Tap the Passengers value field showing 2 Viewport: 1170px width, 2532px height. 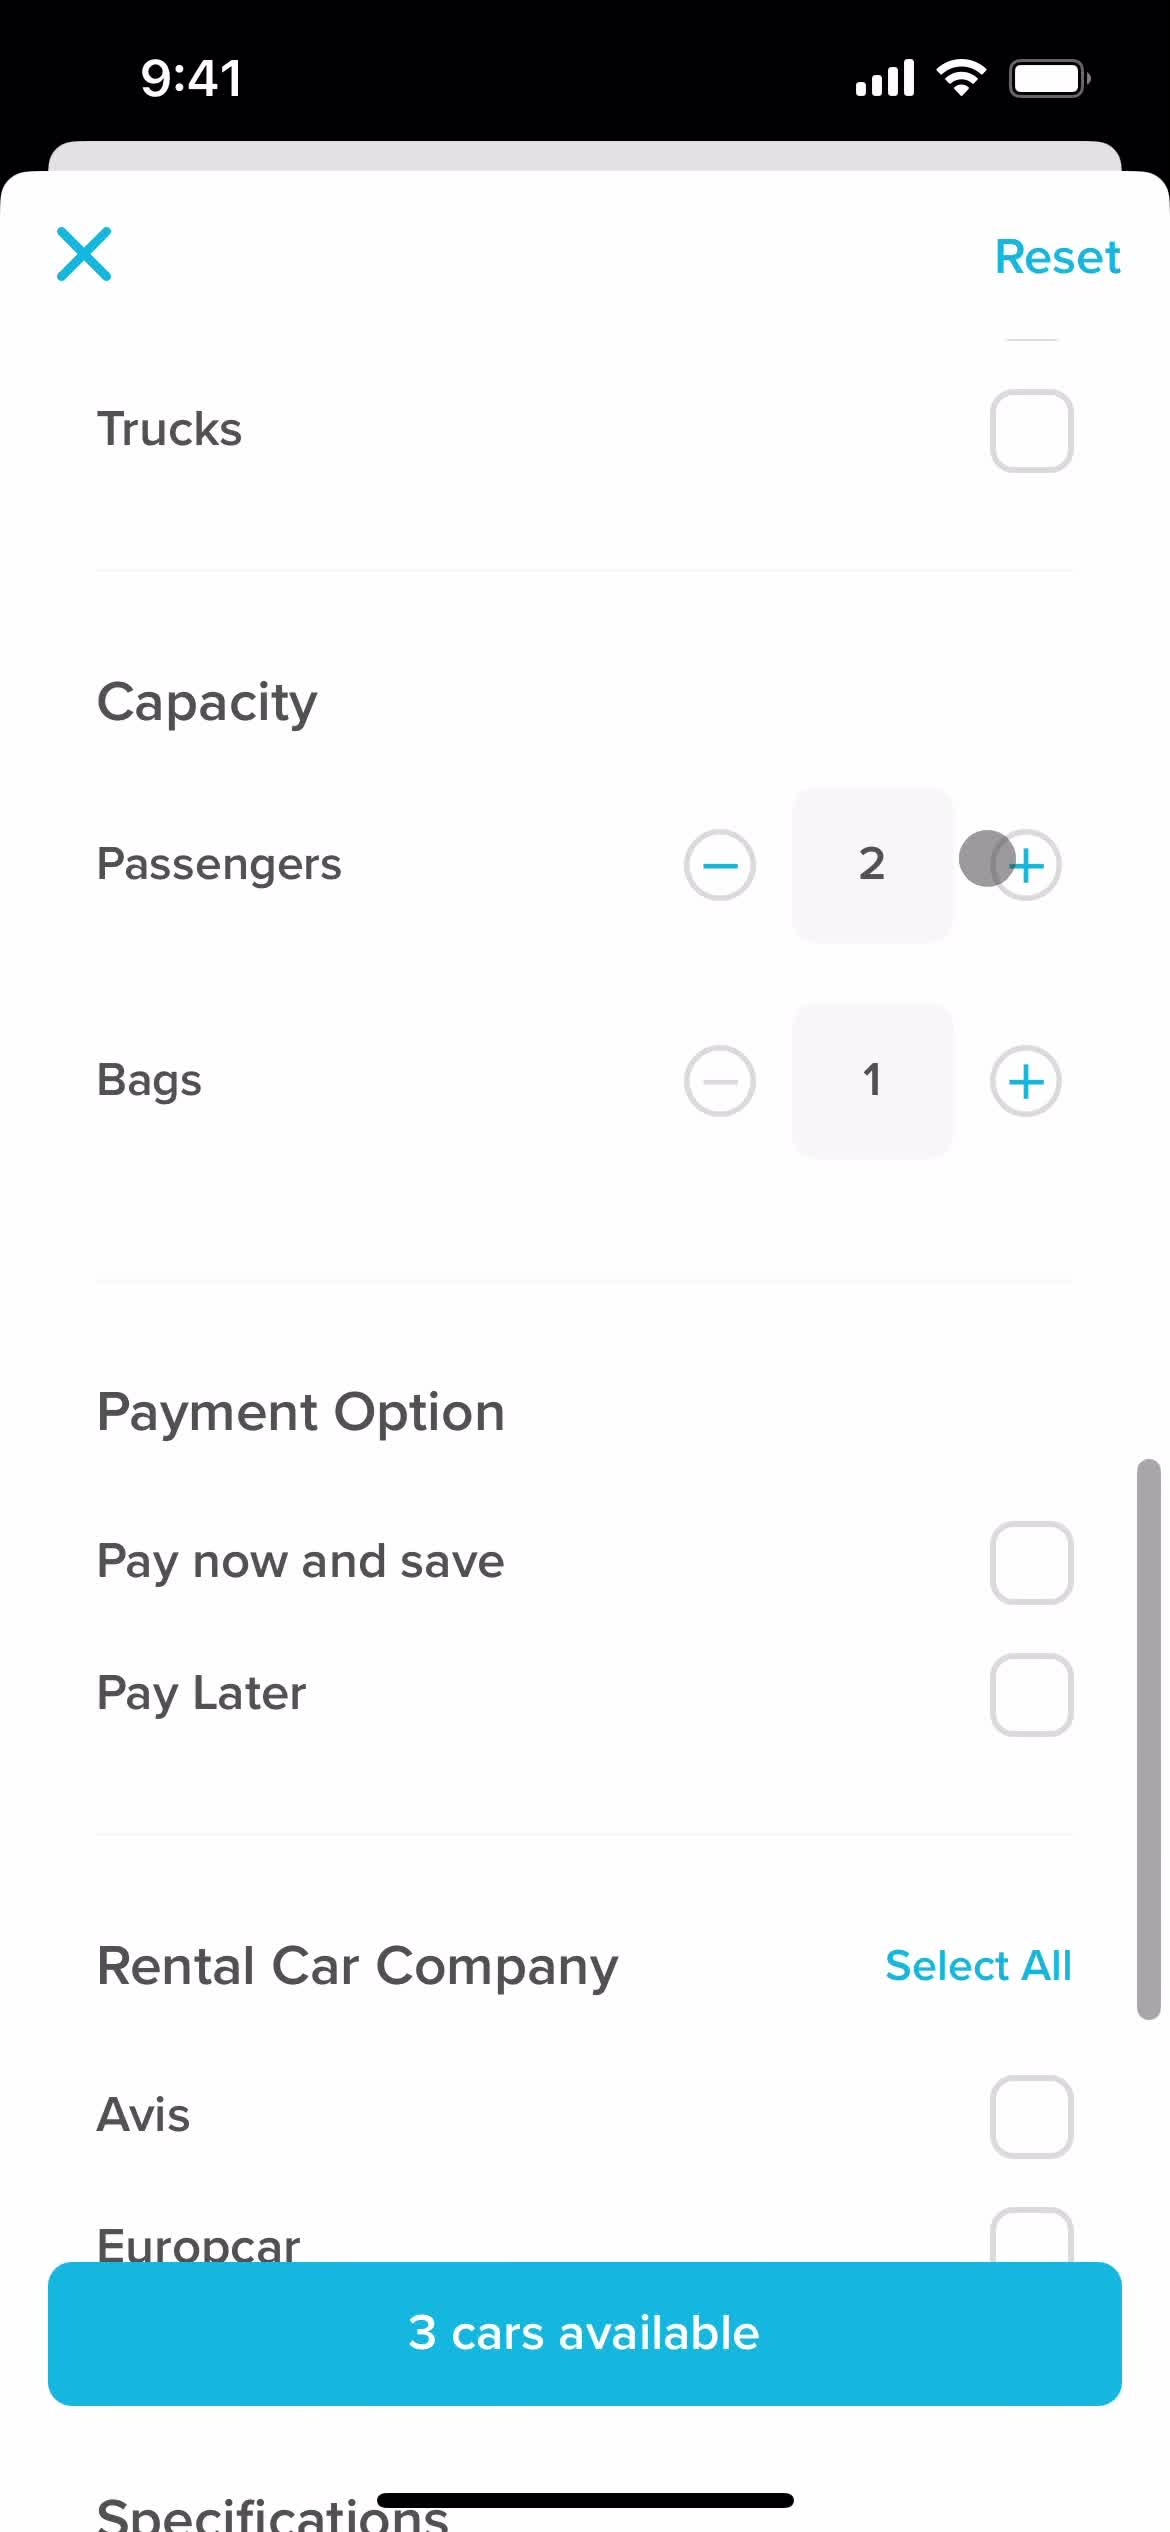tap(872, 865)
